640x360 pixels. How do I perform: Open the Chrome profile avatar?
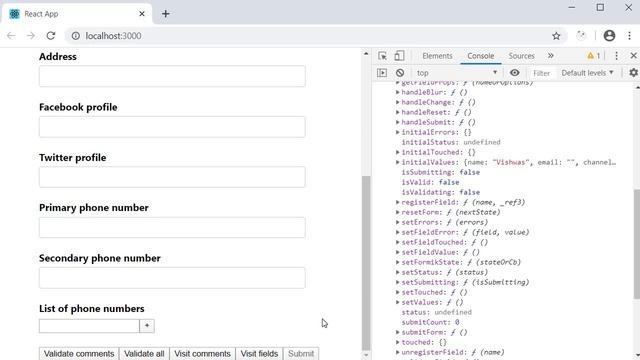pyautogui.click(x=609, y=36)
